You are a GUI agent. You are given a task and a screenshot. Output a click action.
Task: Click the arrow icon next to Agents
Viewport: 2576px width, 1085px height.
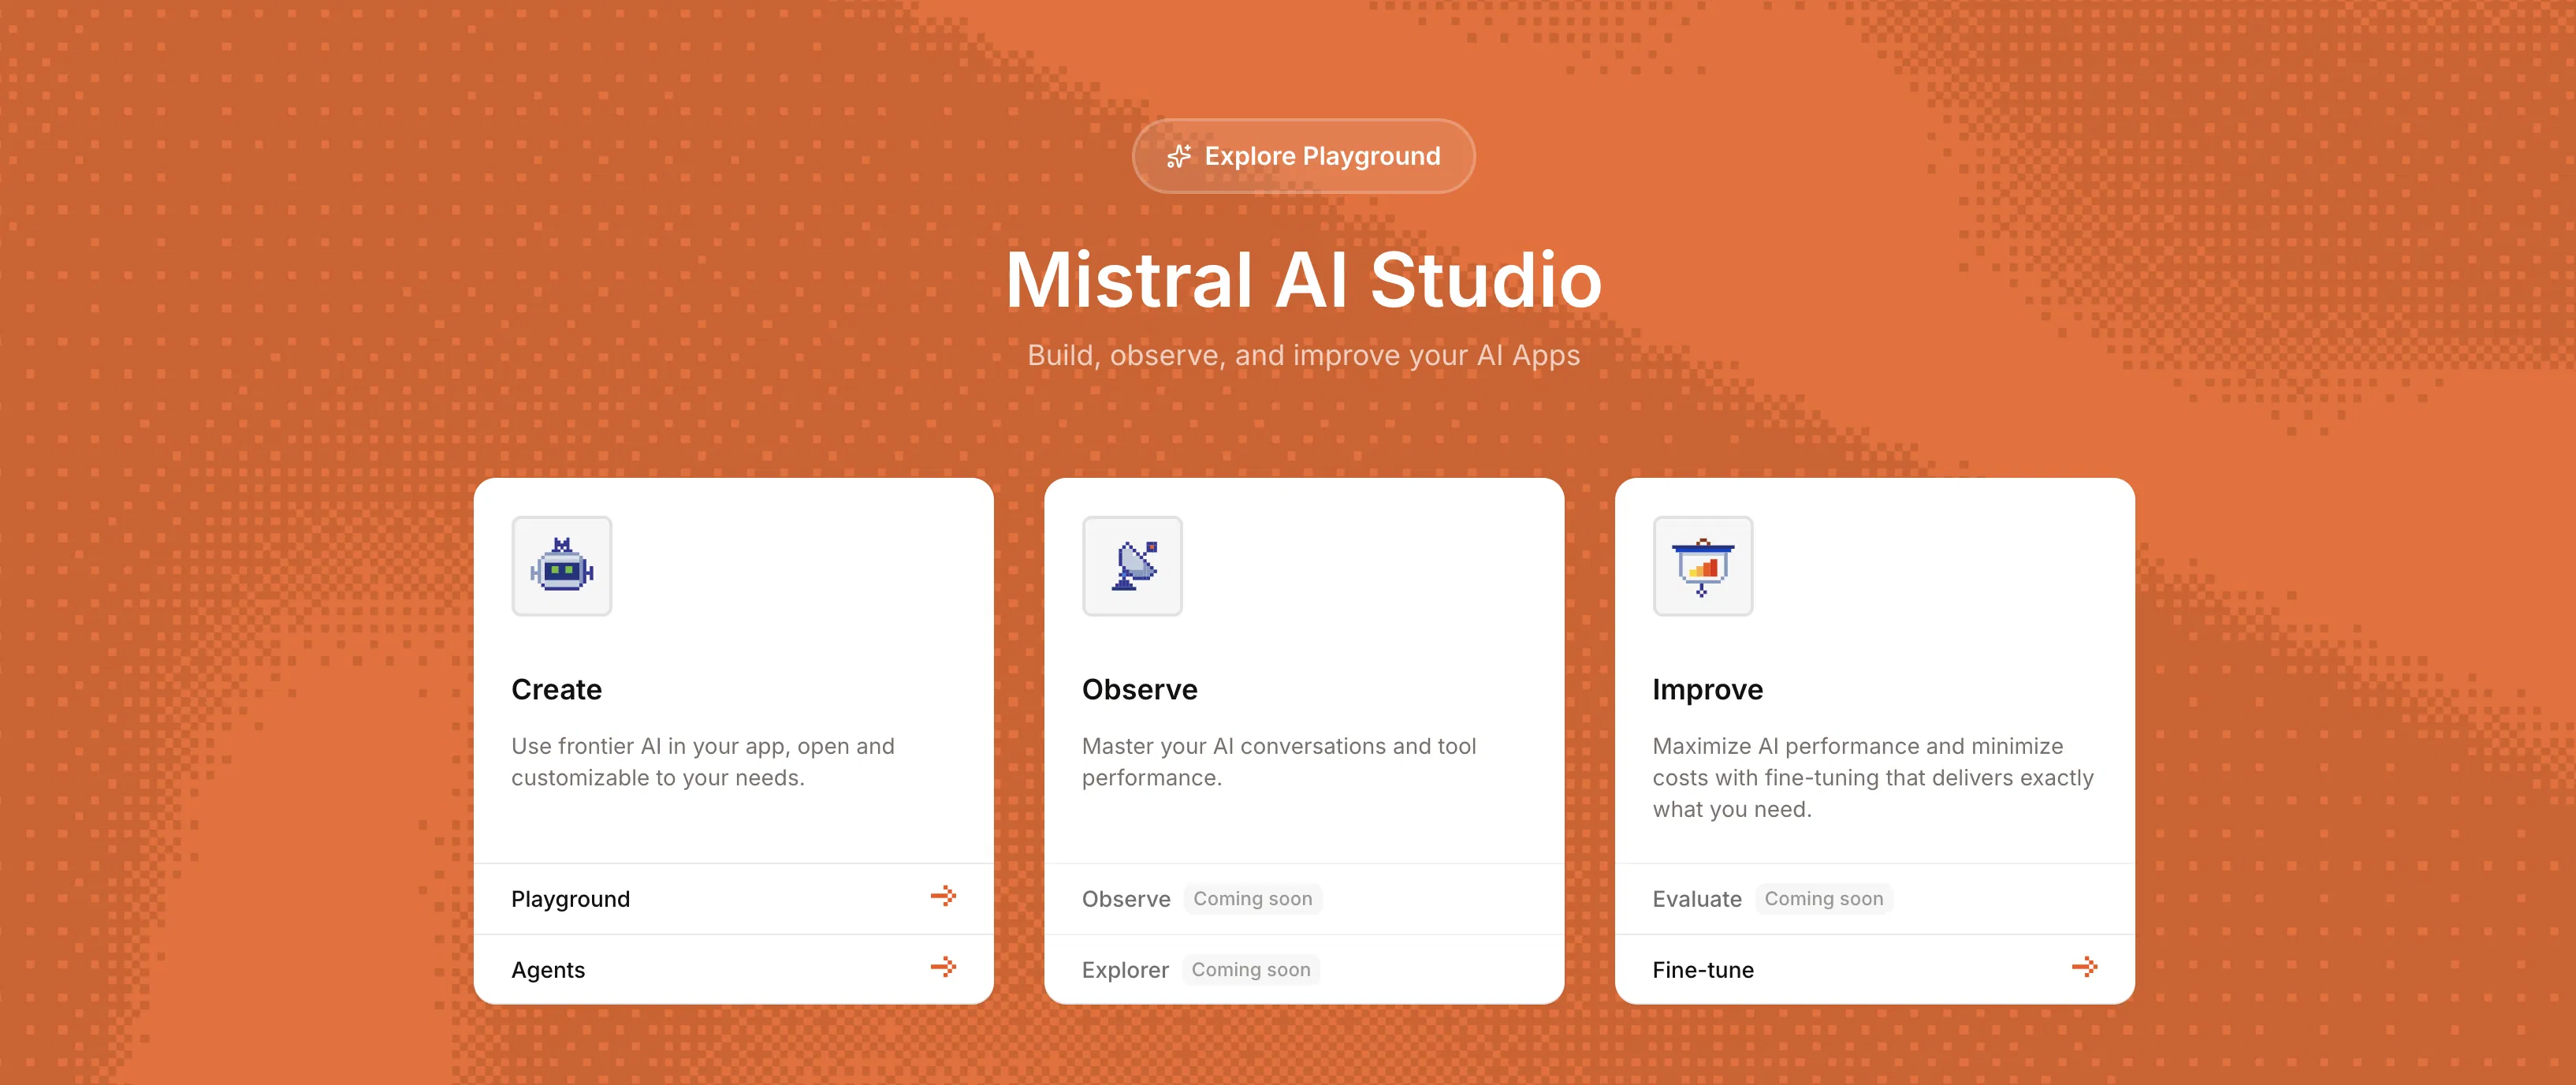tap(943, 967)
